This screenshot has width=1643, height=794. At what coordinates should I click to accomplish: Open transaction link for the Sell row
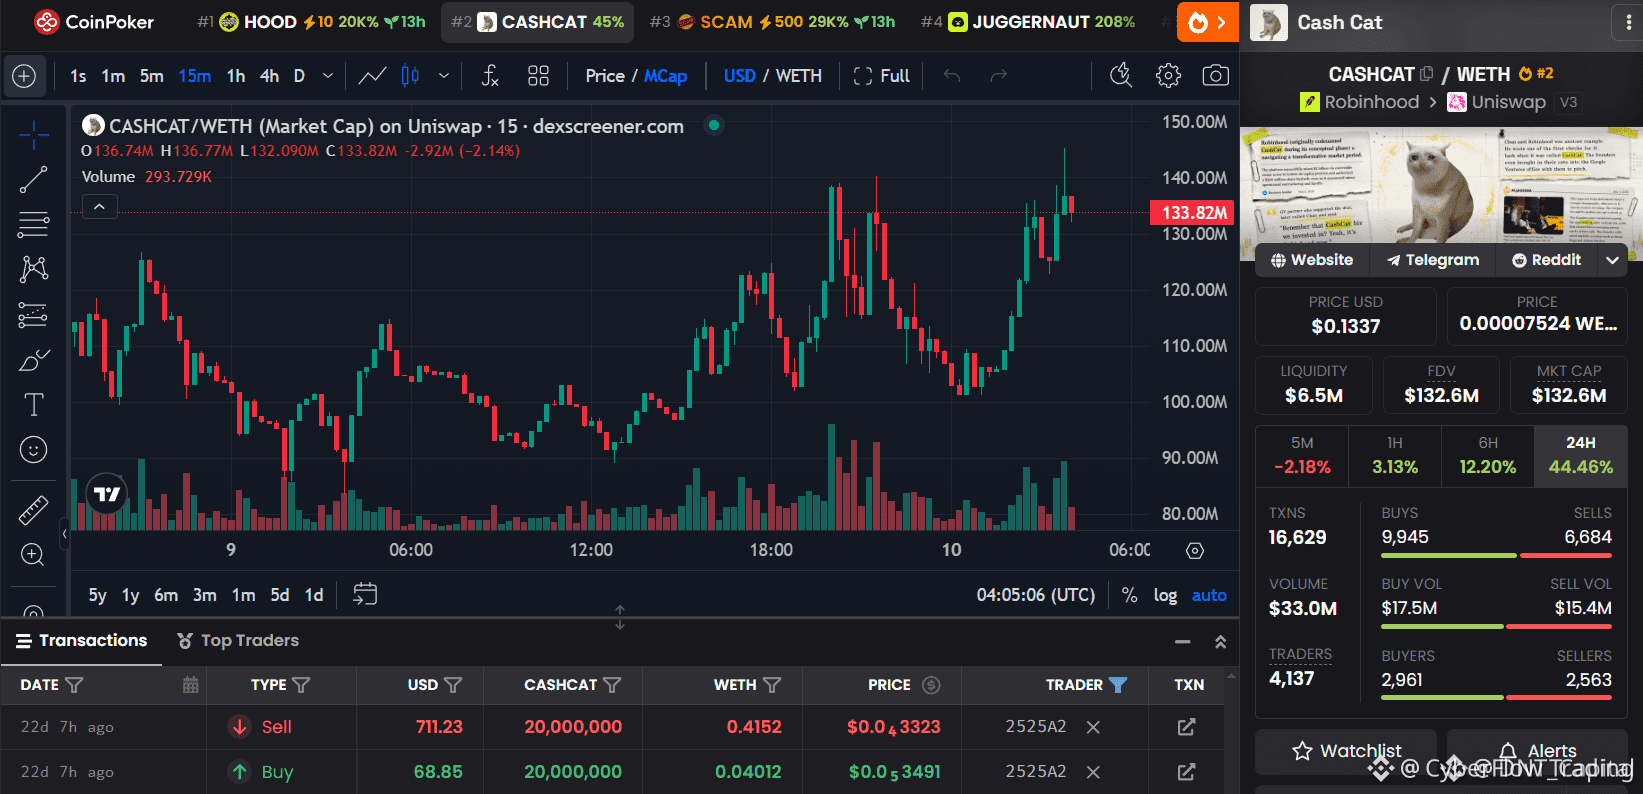tap(1187, 727)
